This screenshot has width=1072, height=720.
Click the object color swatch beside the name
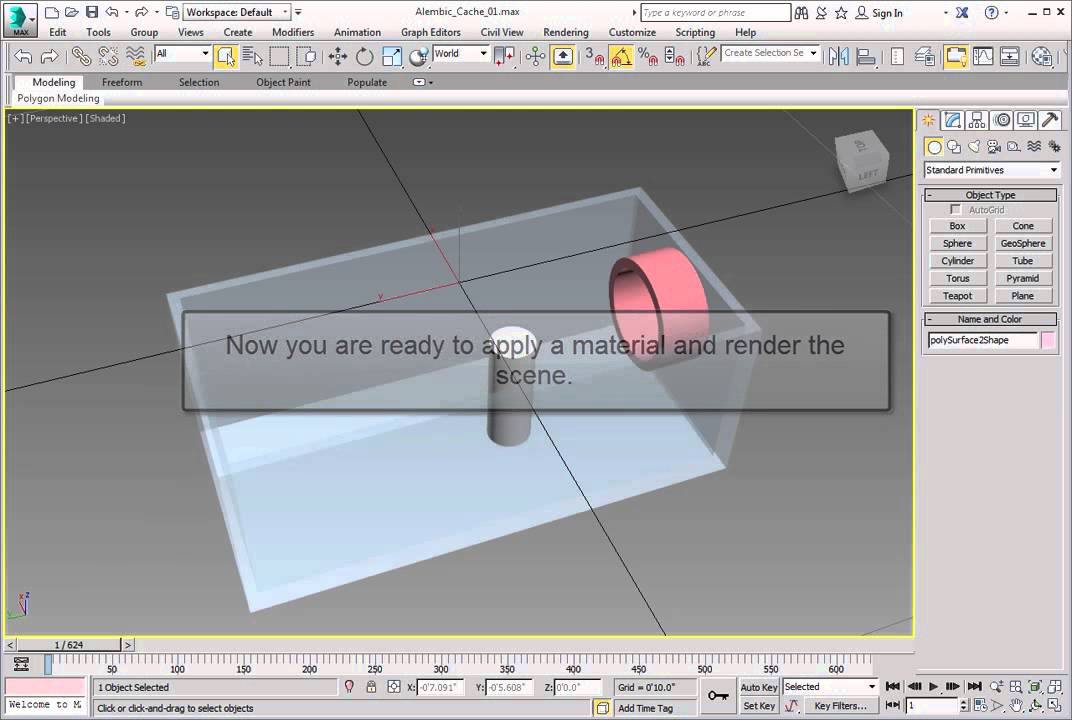pyautogui.click(x=1048, y=340)
